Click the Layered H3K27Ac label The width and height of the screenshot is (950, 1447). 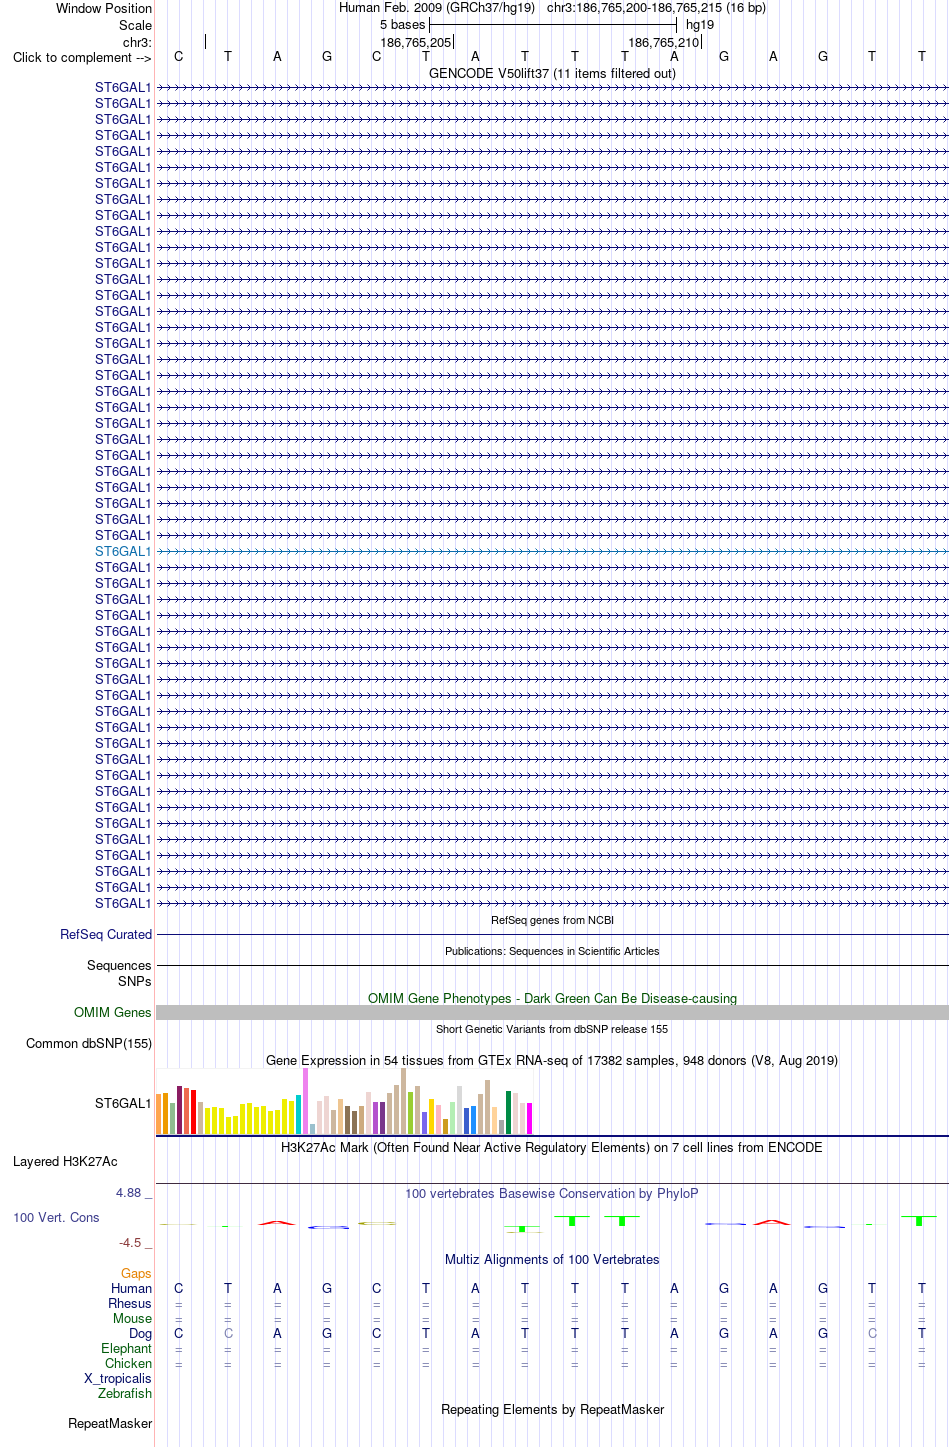tap(65, 1161)
